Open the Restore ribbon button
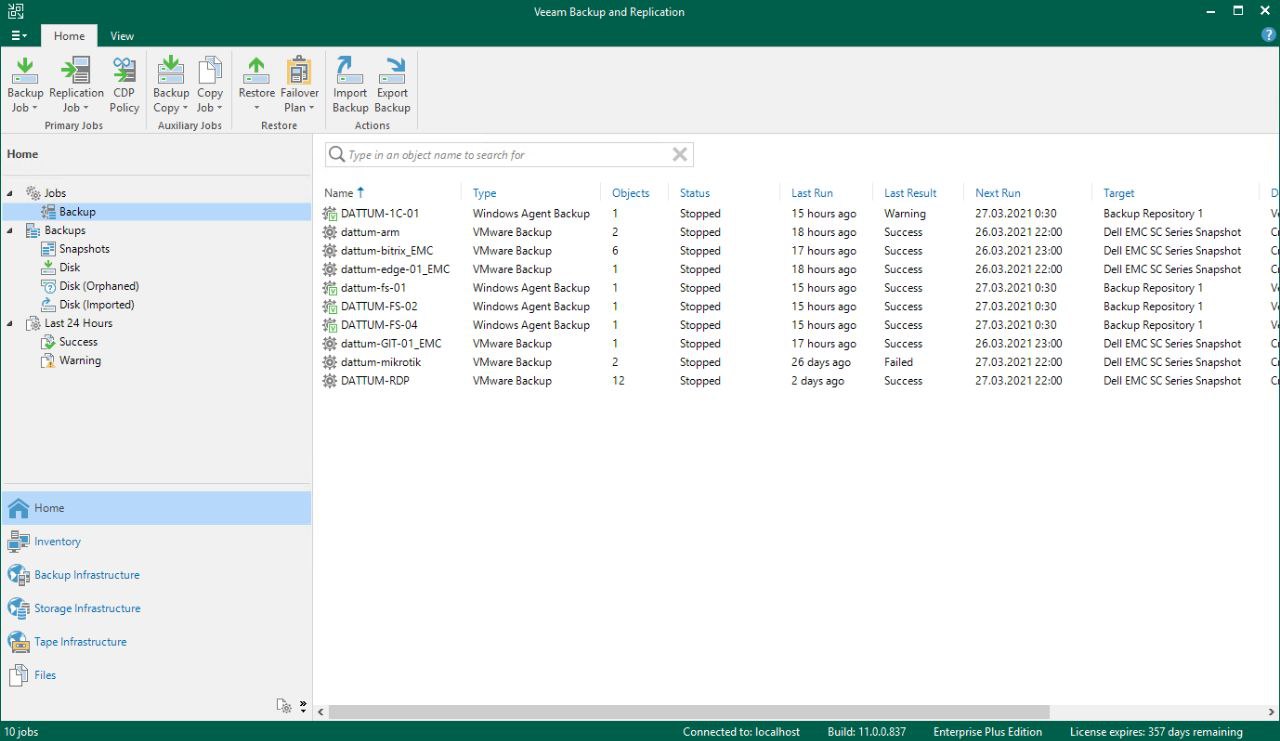Image resolution: width=1280 pixels, height=741 pixels. click(256, 84)
